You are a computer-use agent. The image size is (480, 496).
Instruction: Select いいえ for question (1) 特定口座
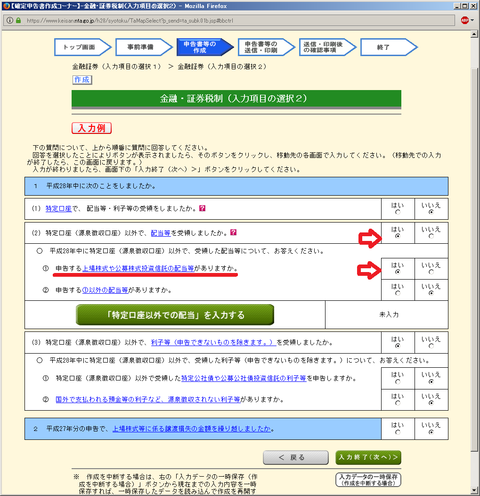(x=431, y=212)
